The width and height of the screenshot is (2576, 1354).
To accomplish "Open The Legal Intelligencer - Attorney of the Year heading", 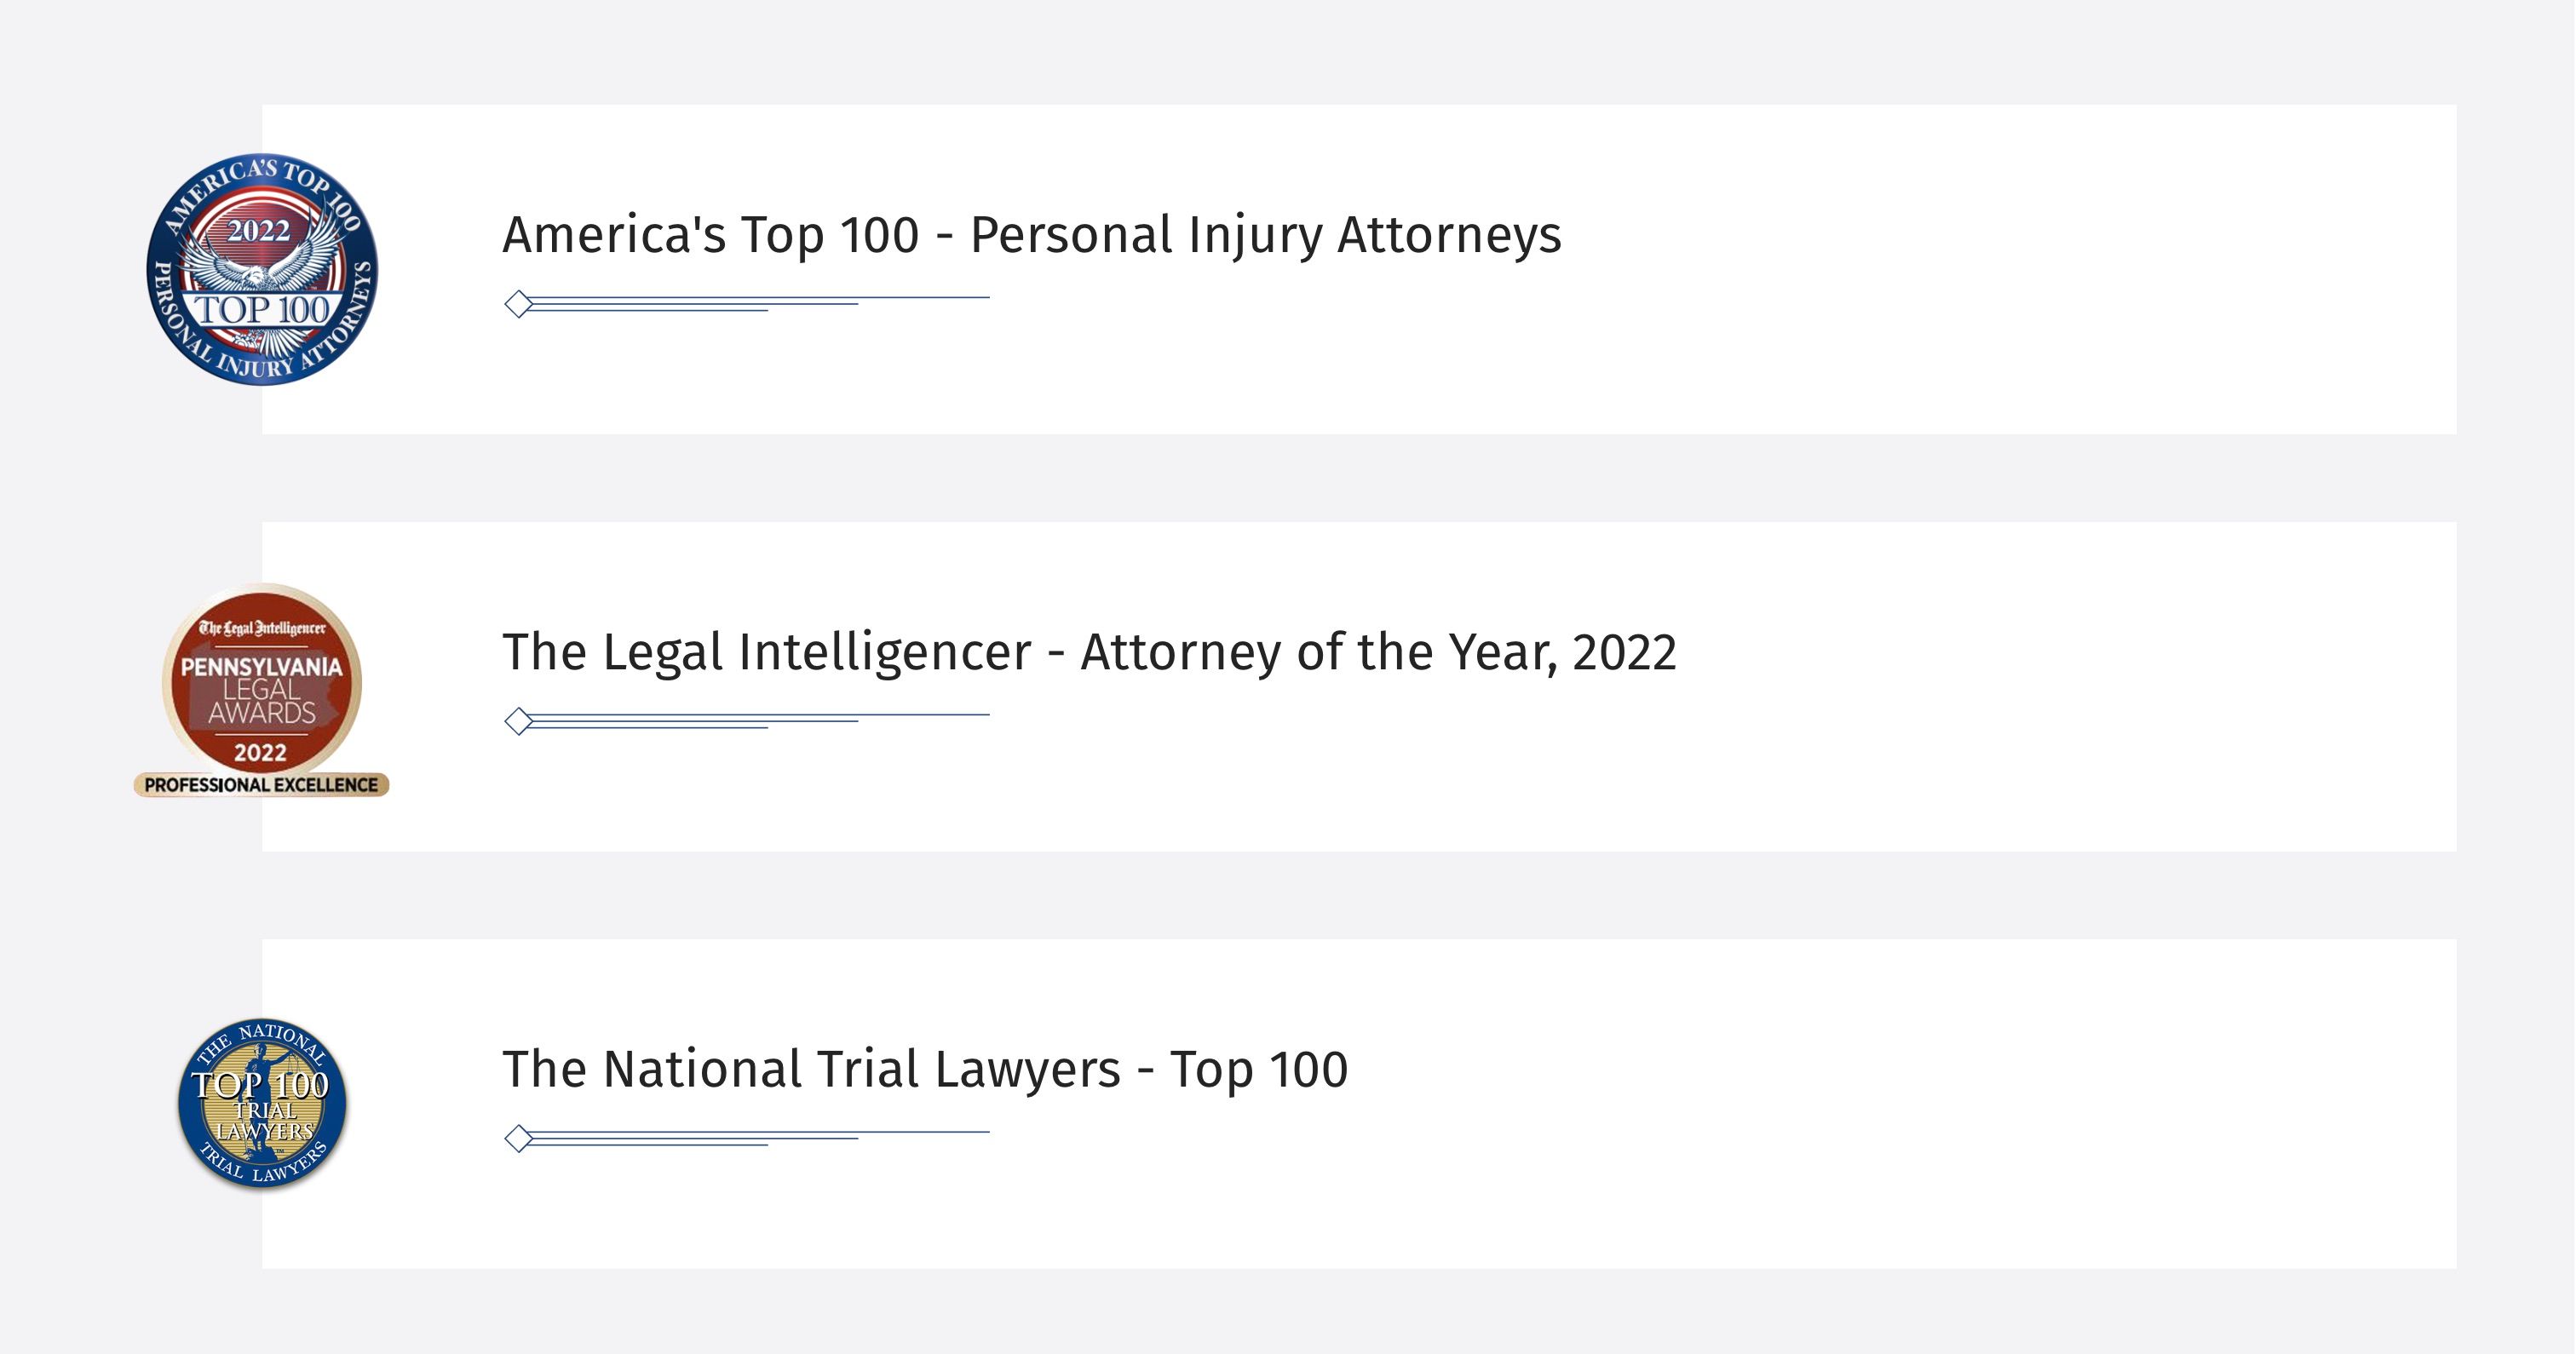I will pyautogui.click(x=1089, y=653).
